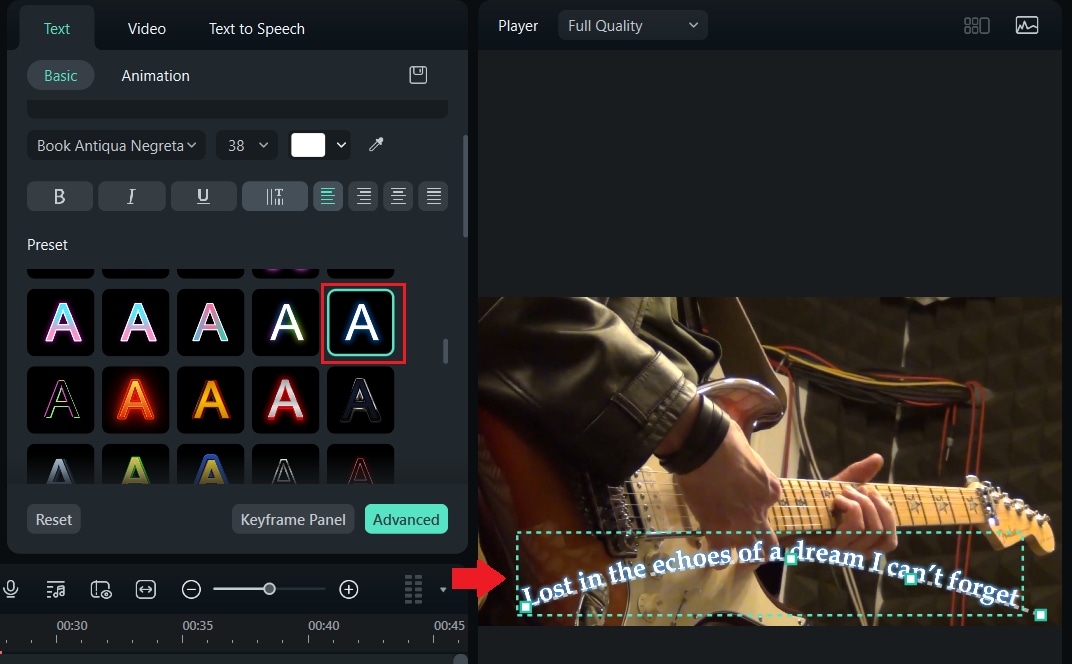Viewport: 1072px width, 664px height.
Task: Click the render preview icon
Action: [x=100, y=589]
